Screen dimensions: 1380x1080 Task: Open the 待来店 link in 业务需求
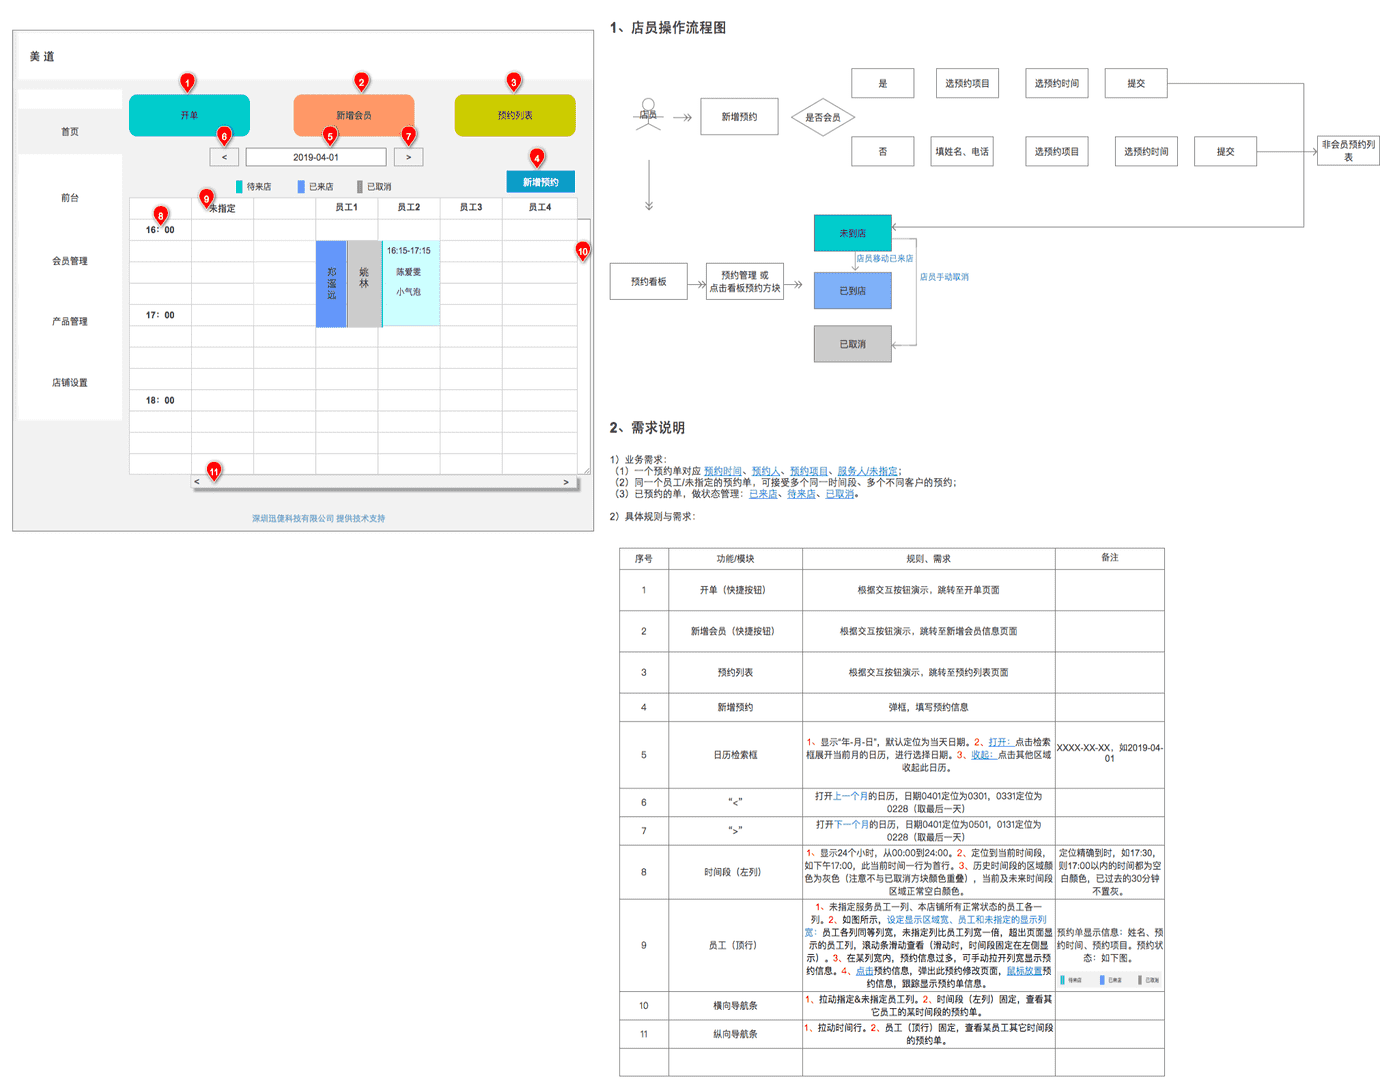[801, 494]
